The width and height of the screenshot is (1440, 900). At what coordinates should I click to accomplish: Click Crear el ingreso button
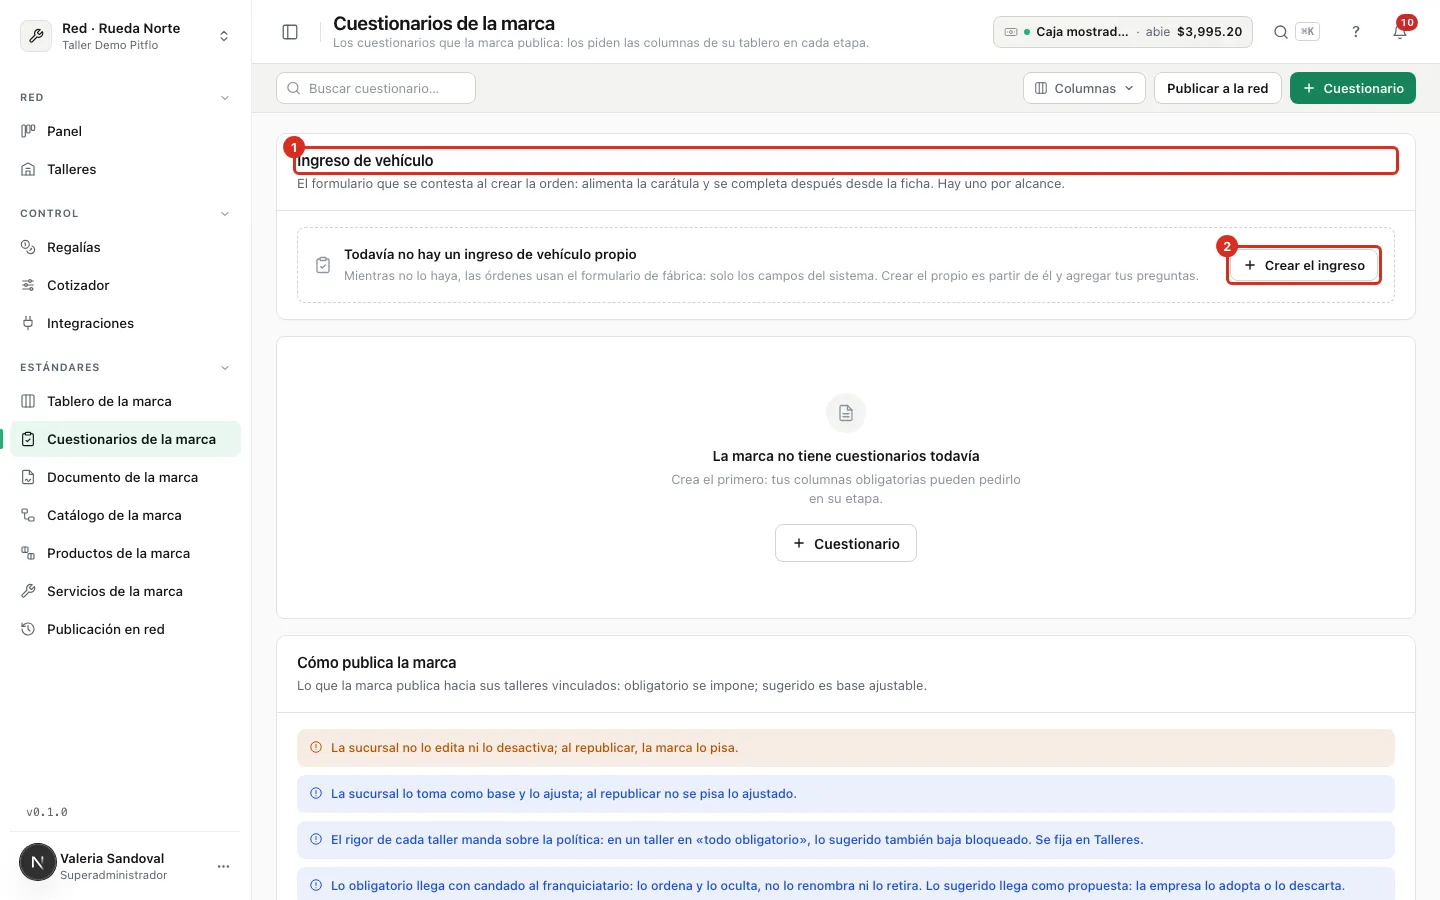[1304, 265]
